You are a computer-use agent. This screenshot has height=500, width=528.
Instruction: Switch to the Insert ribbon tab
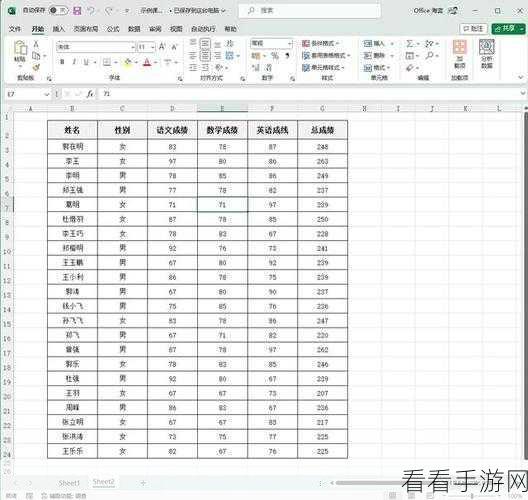[59, 29]
